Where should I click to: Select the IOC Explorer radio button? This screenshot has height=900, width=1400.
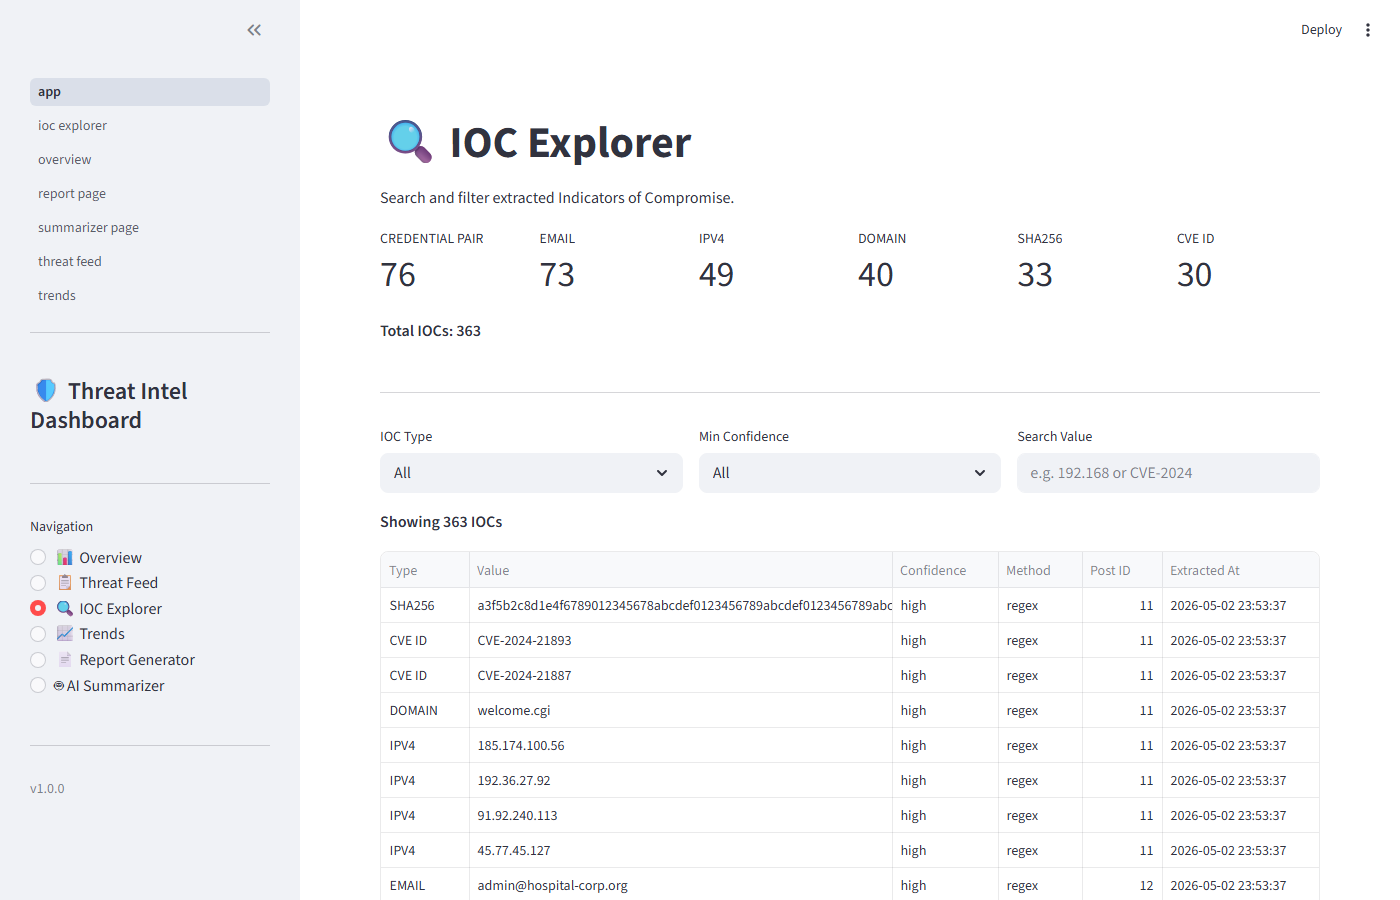pyautogui.click(x=38, y=608)
